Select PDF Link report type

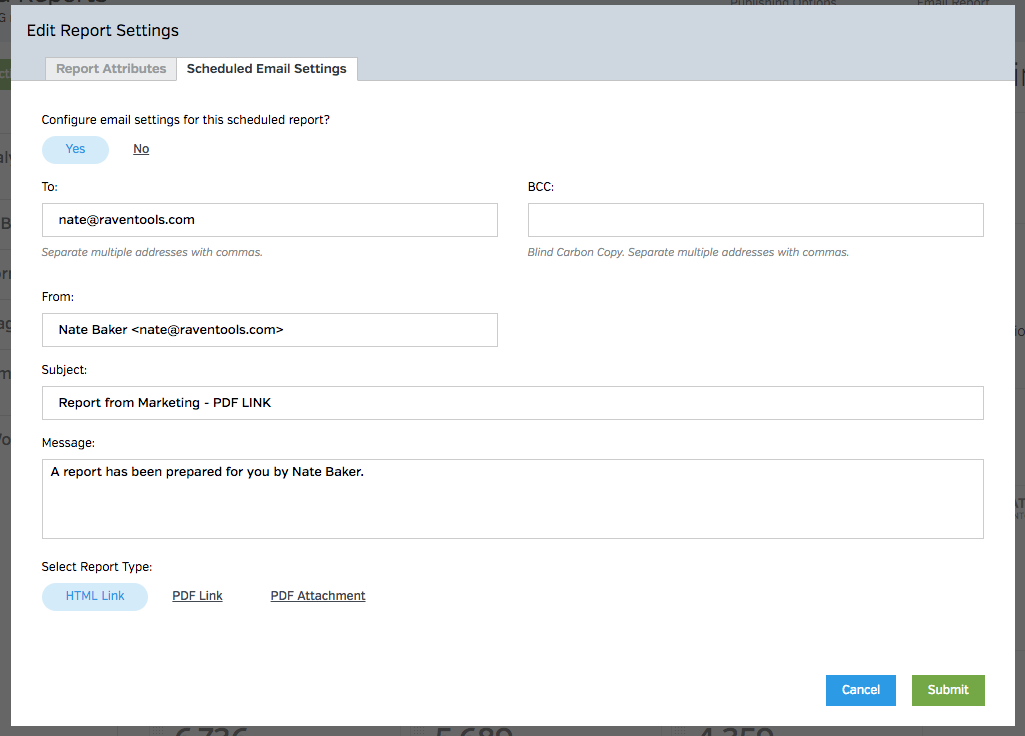click(197, 596)
